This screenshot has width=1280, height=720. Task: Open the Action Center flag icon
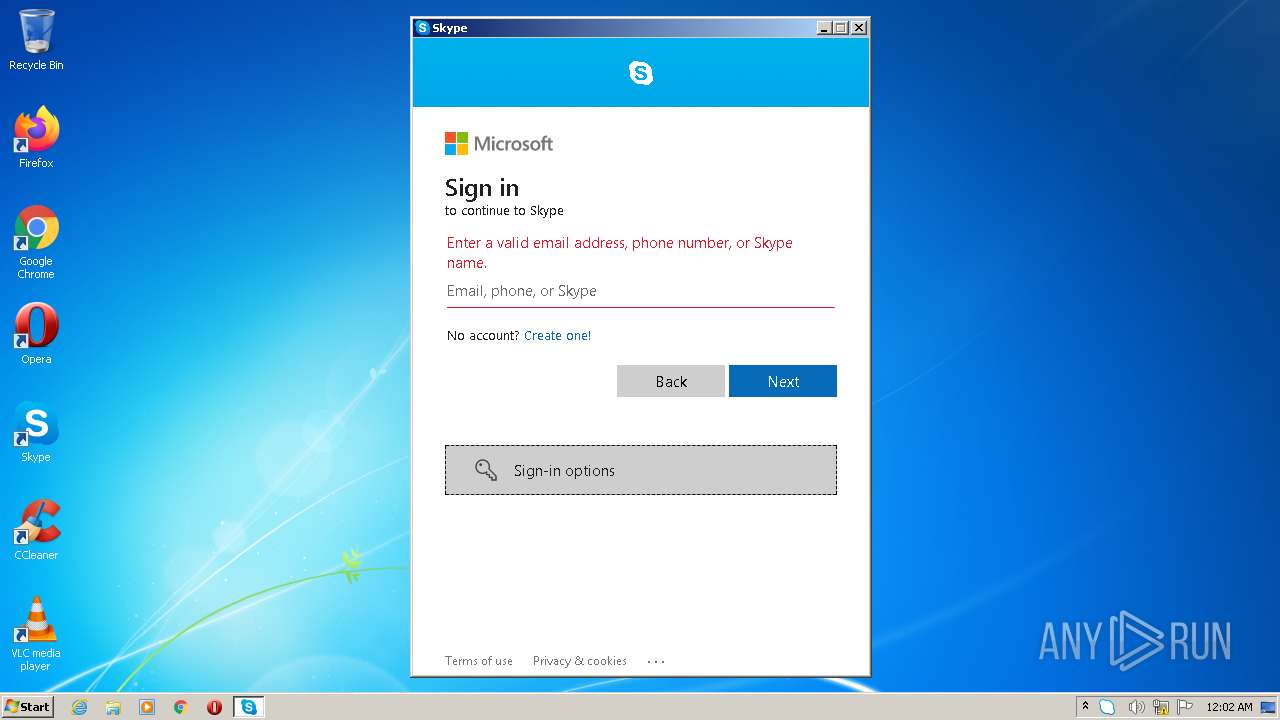[1185, 707]
